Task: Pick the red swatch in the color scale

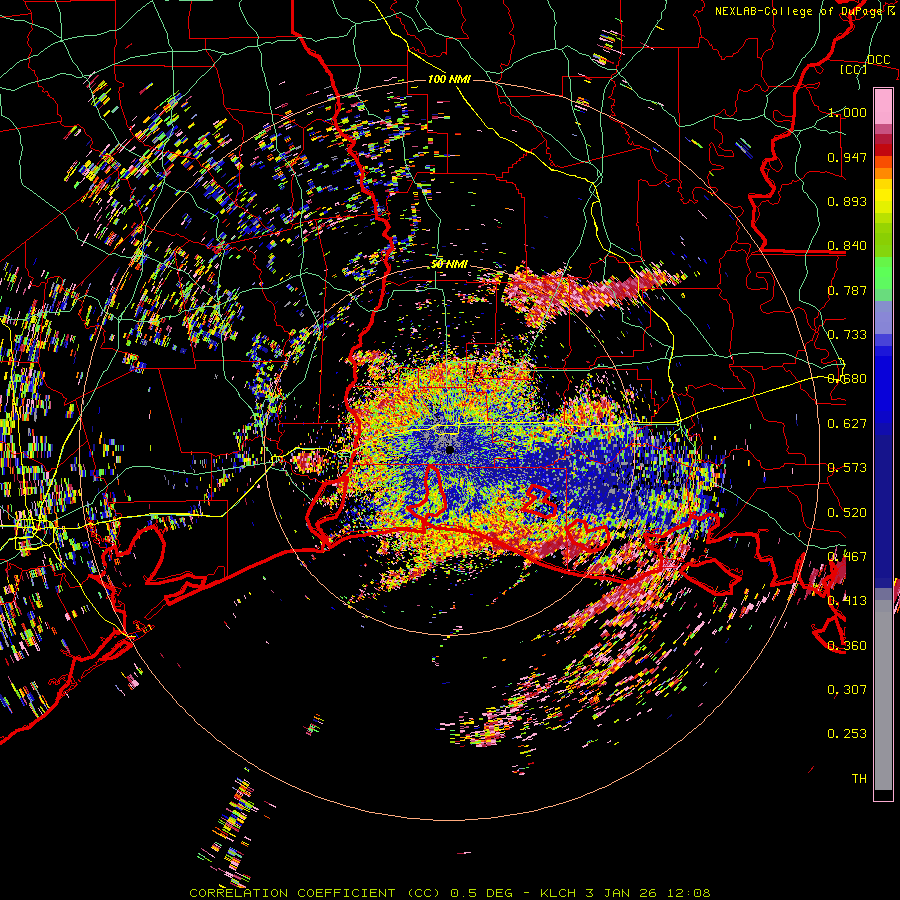Action: click(x=883, y=150)
